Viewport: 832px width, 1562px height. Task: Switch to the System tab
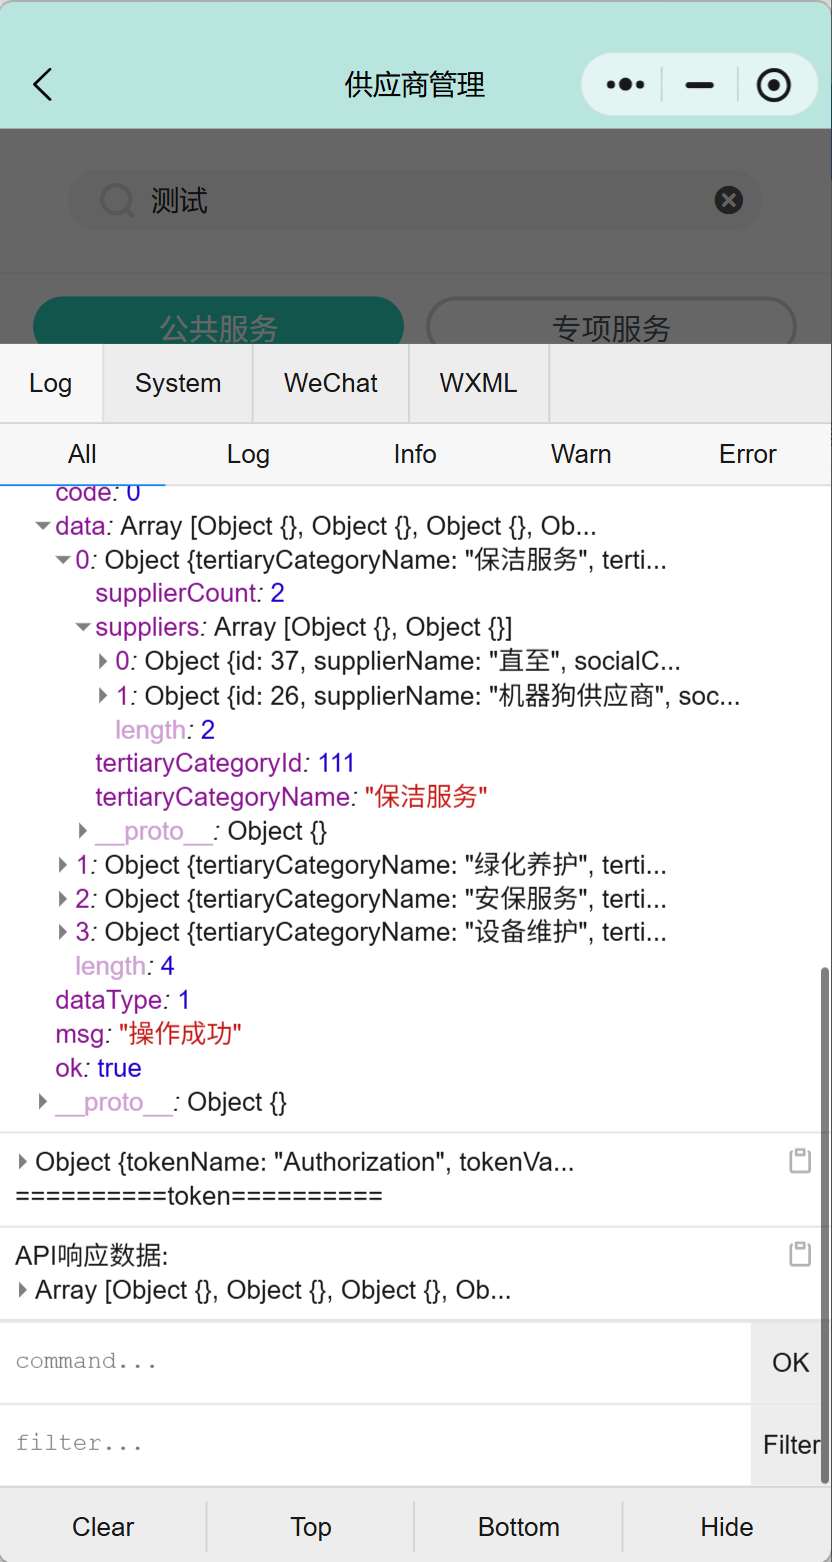point(178,383)
